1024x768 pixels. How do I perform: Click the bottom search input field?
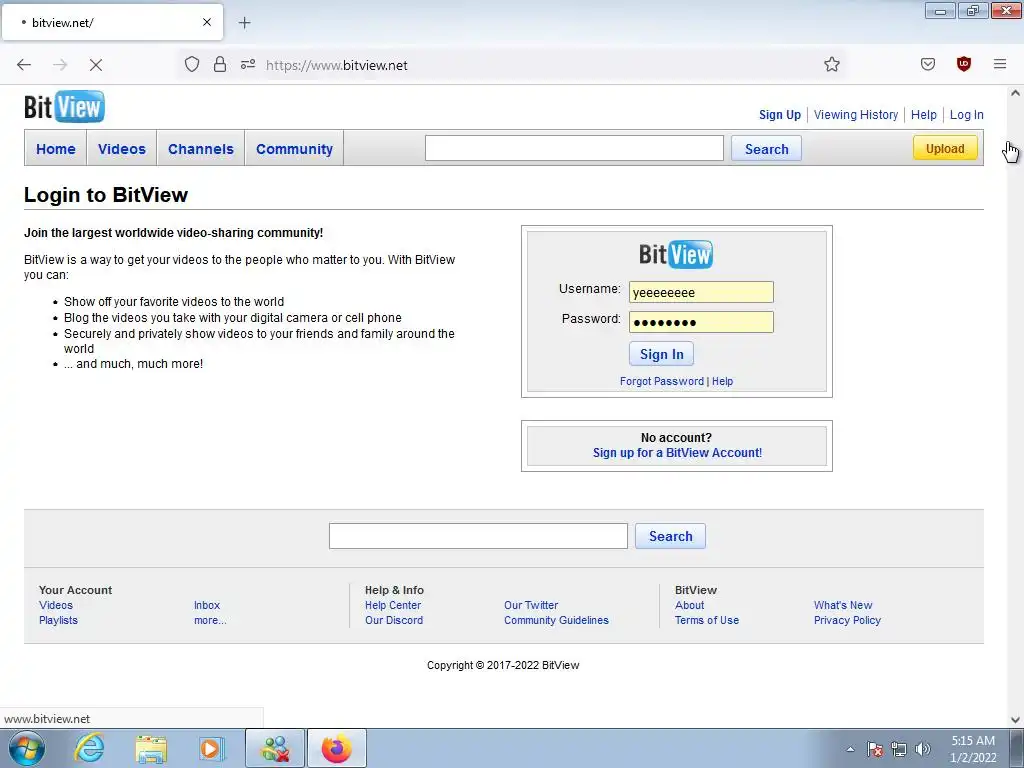(x=478, y=536)
